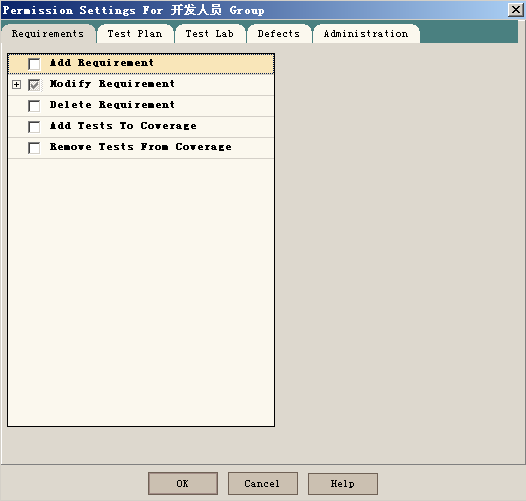This screenshot has height=501, width=526.
Task: Close the Permission Settings dialog
Action: (x=516, y=10)
